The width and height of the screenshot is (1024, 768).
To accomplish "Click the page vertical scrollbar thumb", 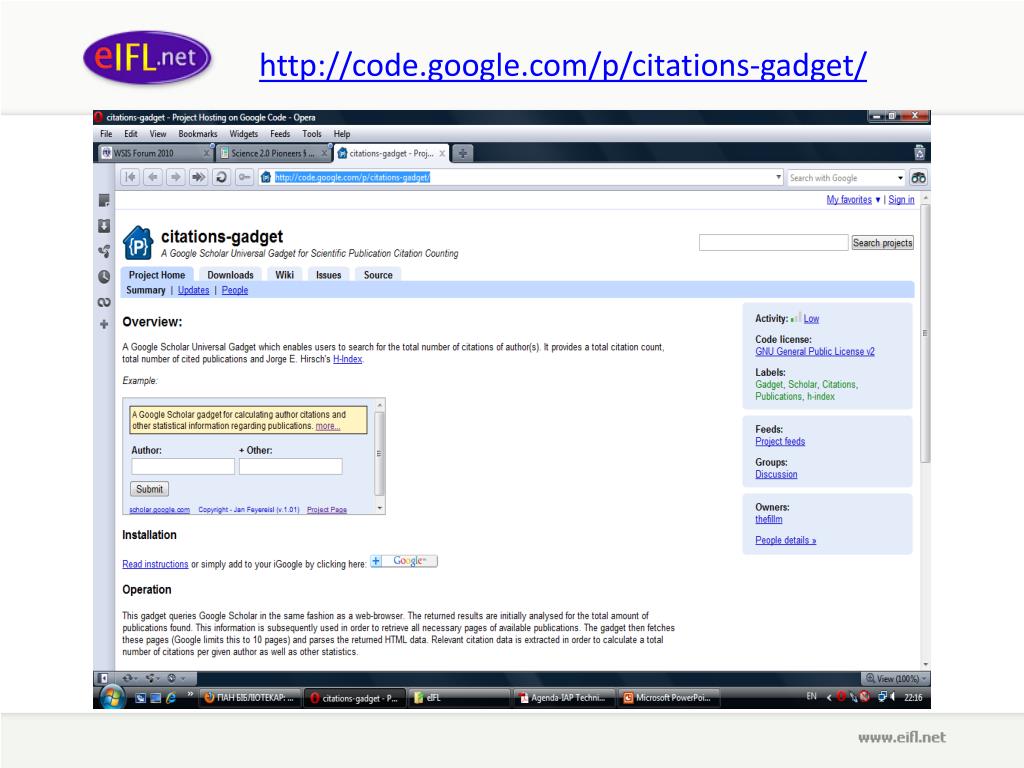I will 925,334.
